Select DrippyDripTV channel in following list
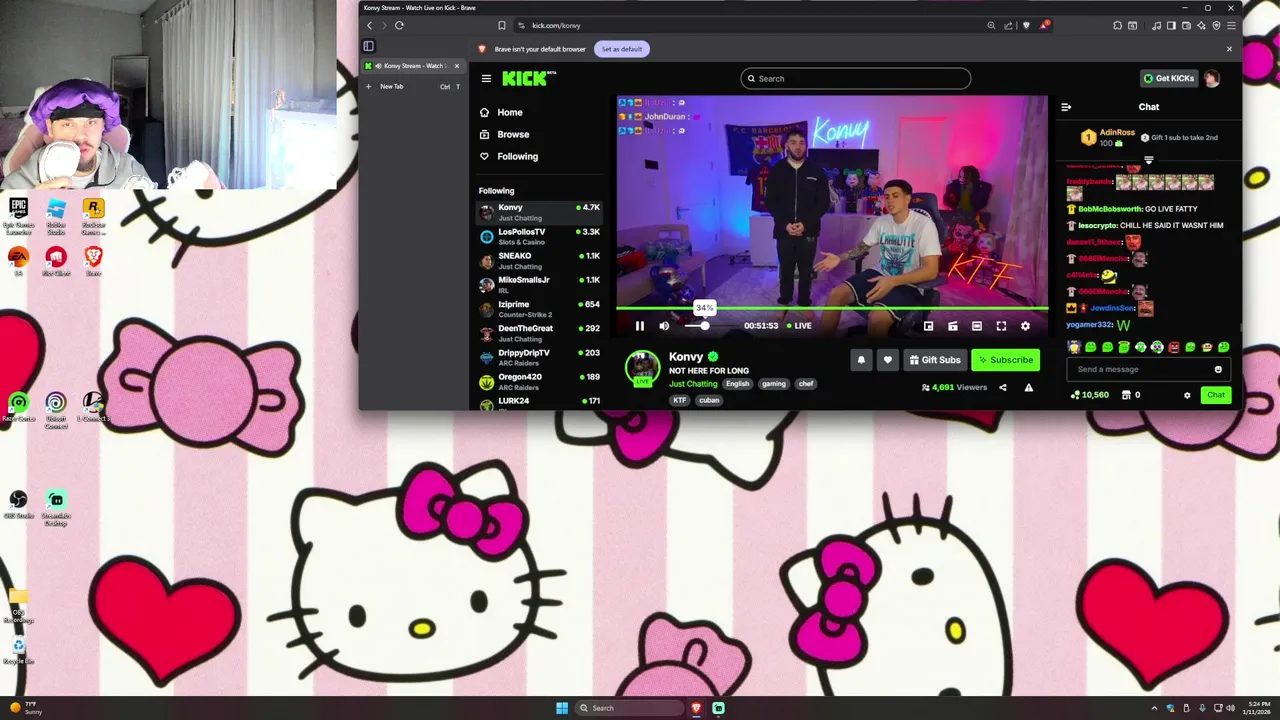 tap(539, 358)
